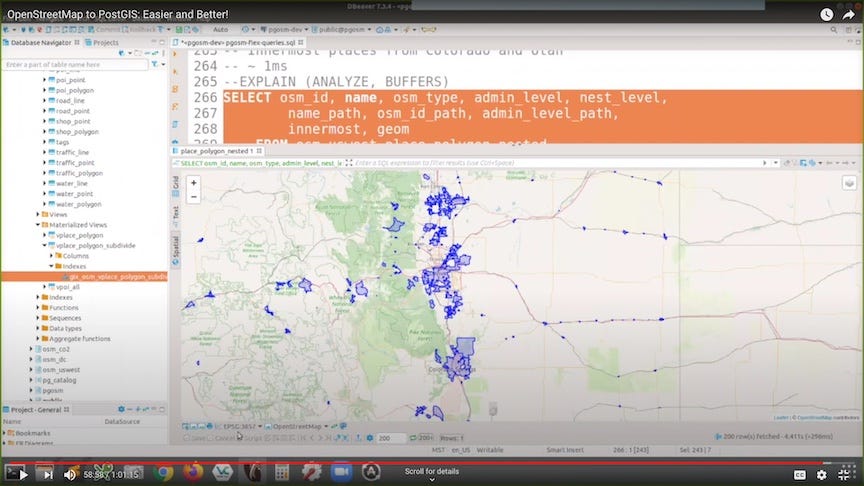Exit full screen mode
The width and height of the screenshot is (864, 486).
(x=844, y=474)
